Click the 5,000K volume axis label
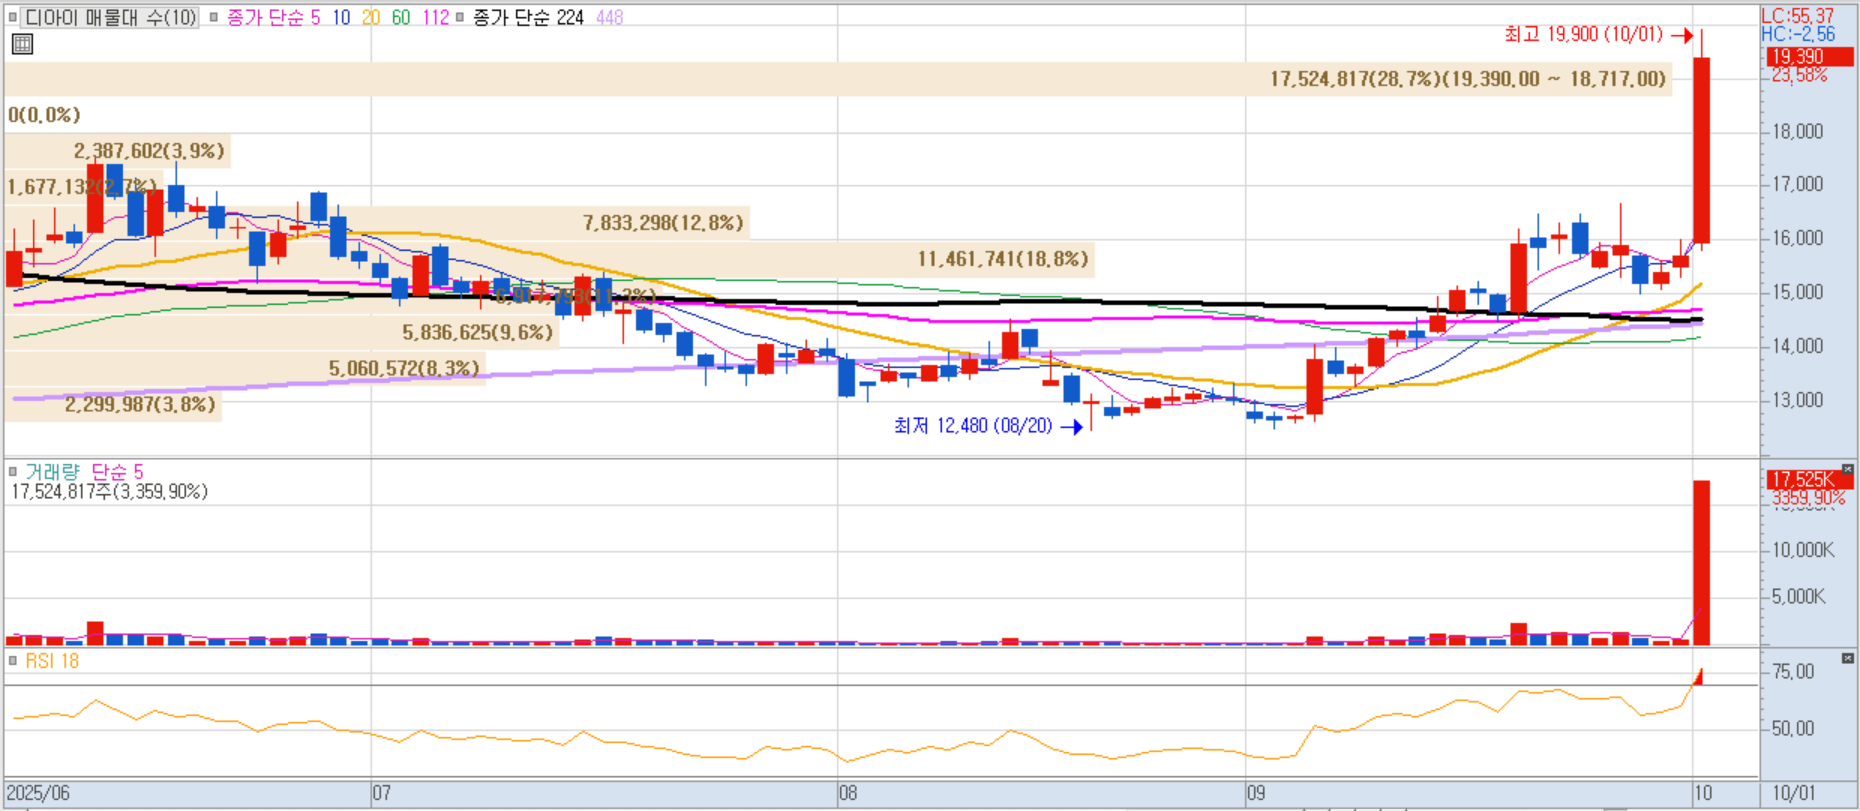Screen dimensions: 1860x811 tap(1798, 597)
